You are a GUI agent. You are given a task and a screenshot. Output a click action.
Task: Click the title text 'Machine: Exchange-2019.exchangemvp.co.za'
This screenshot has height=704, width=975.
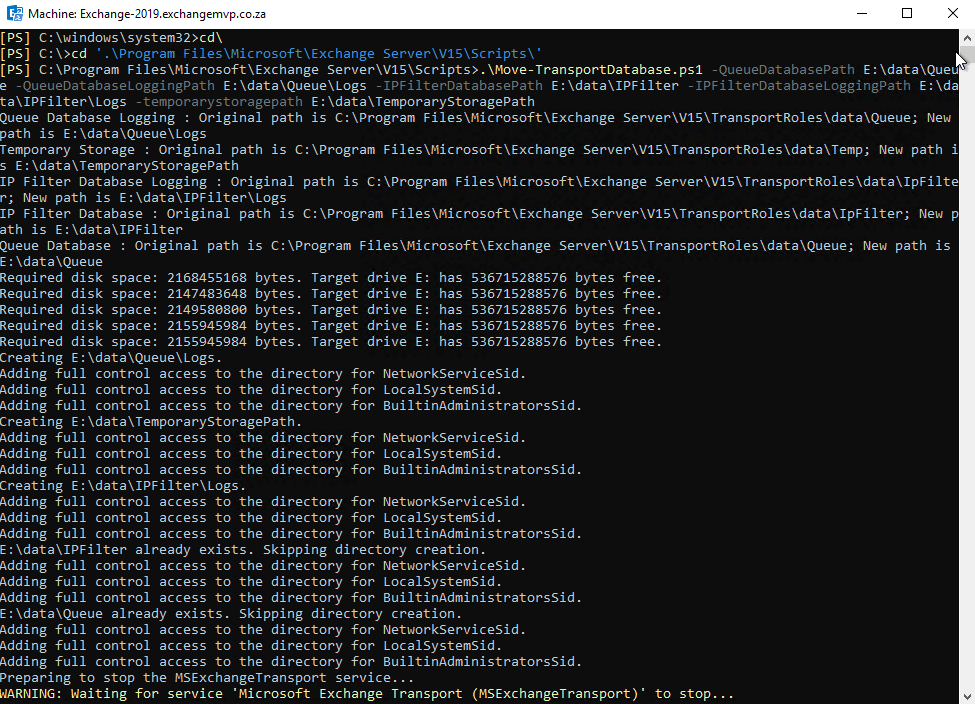(147, 14)
